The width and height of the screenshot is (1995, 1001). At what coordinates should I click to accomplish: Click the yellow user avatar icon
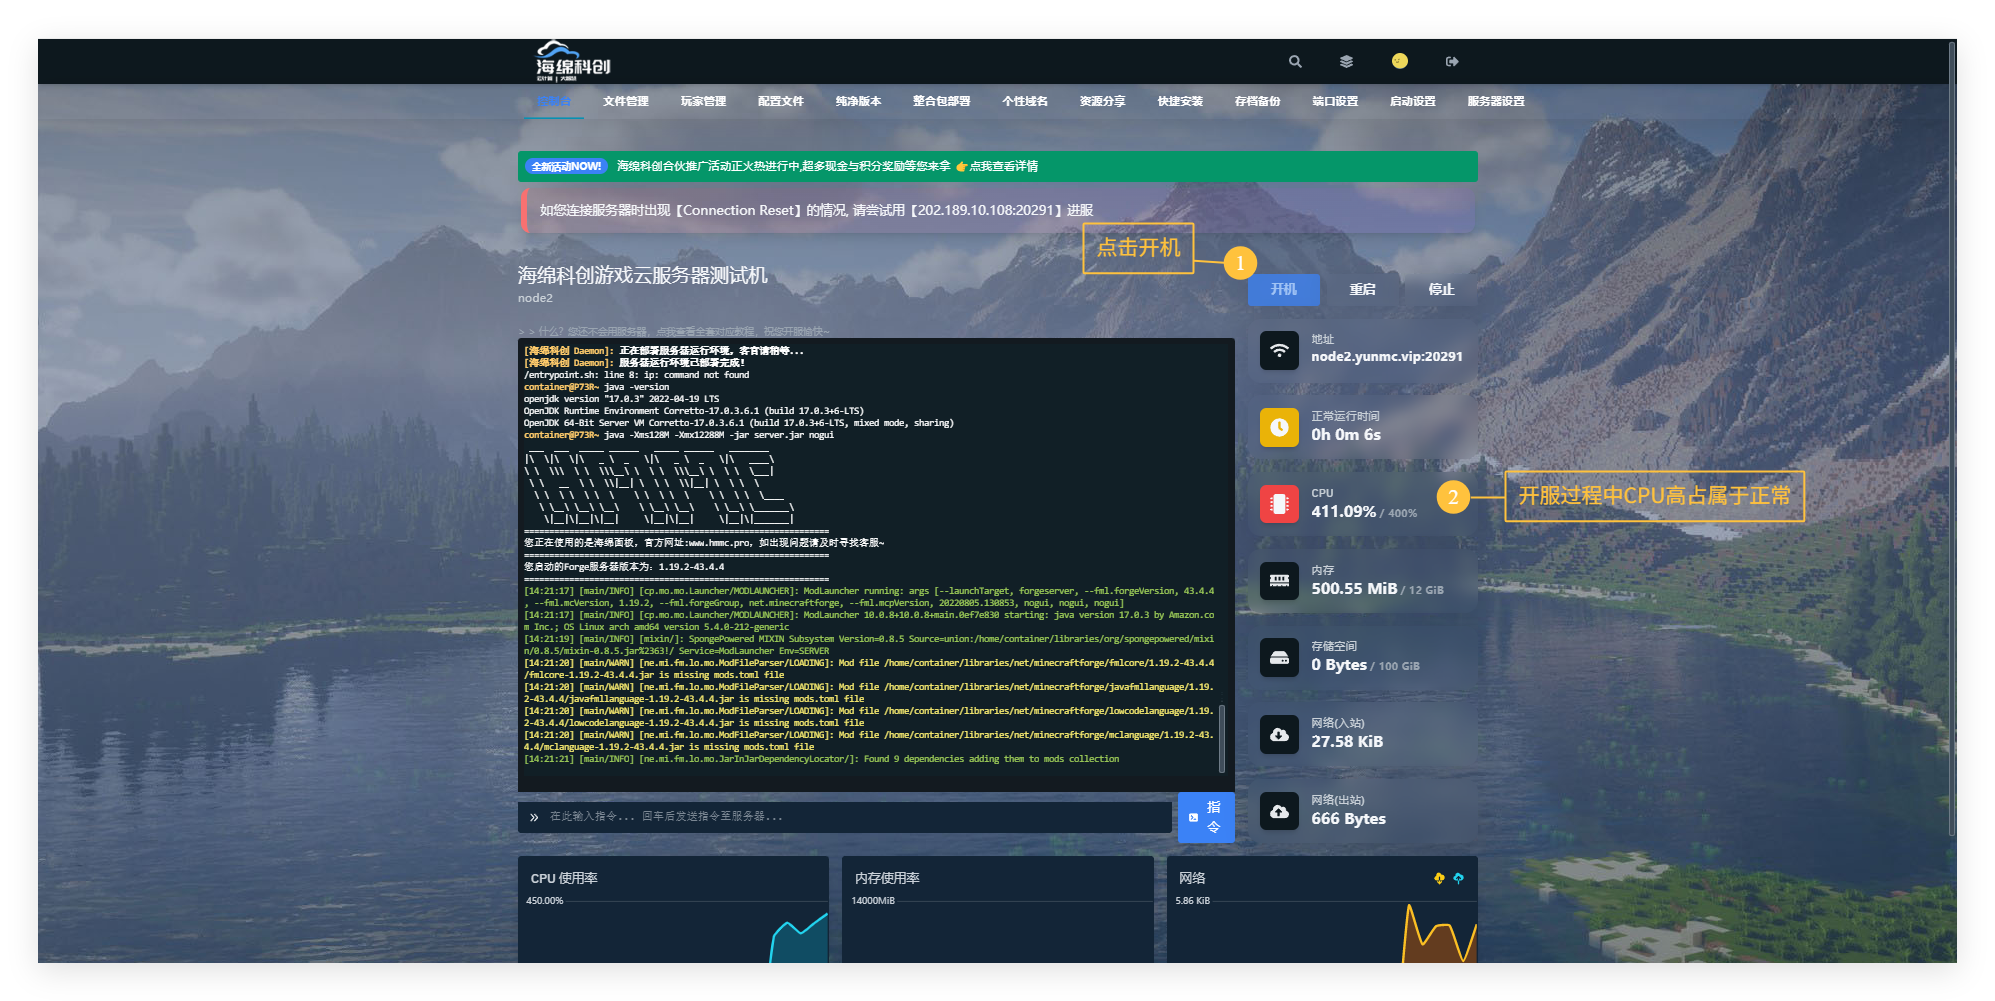pos(1399,61)
